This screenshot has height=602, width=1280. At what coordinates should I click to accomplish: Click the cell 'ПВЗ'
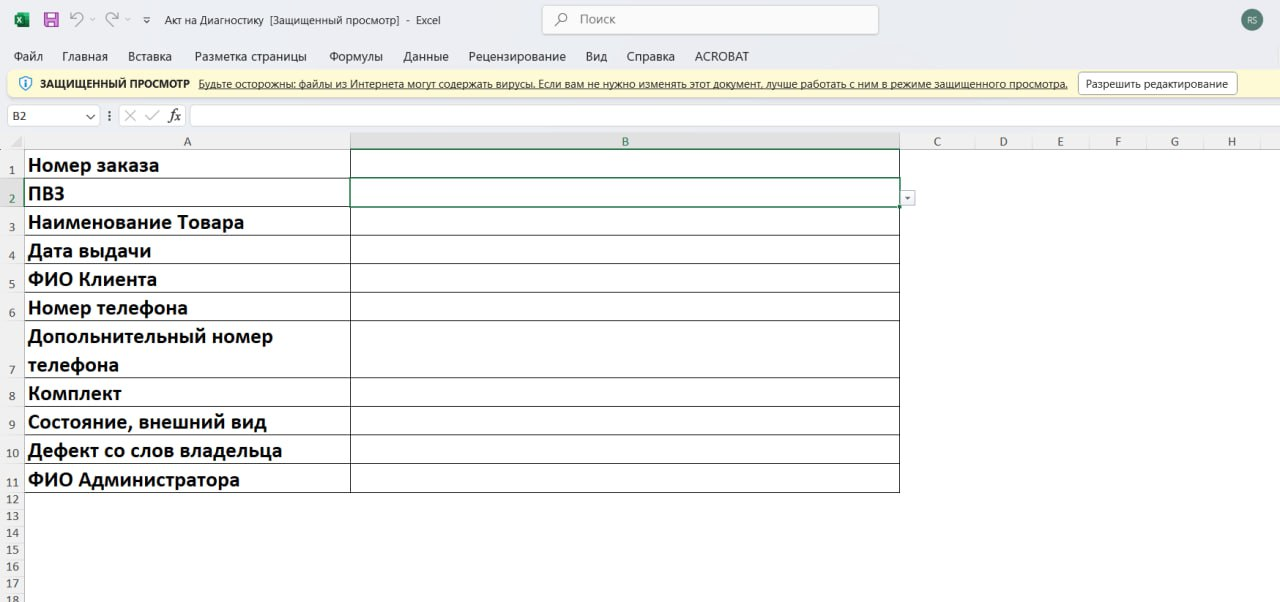coord(187,193)
